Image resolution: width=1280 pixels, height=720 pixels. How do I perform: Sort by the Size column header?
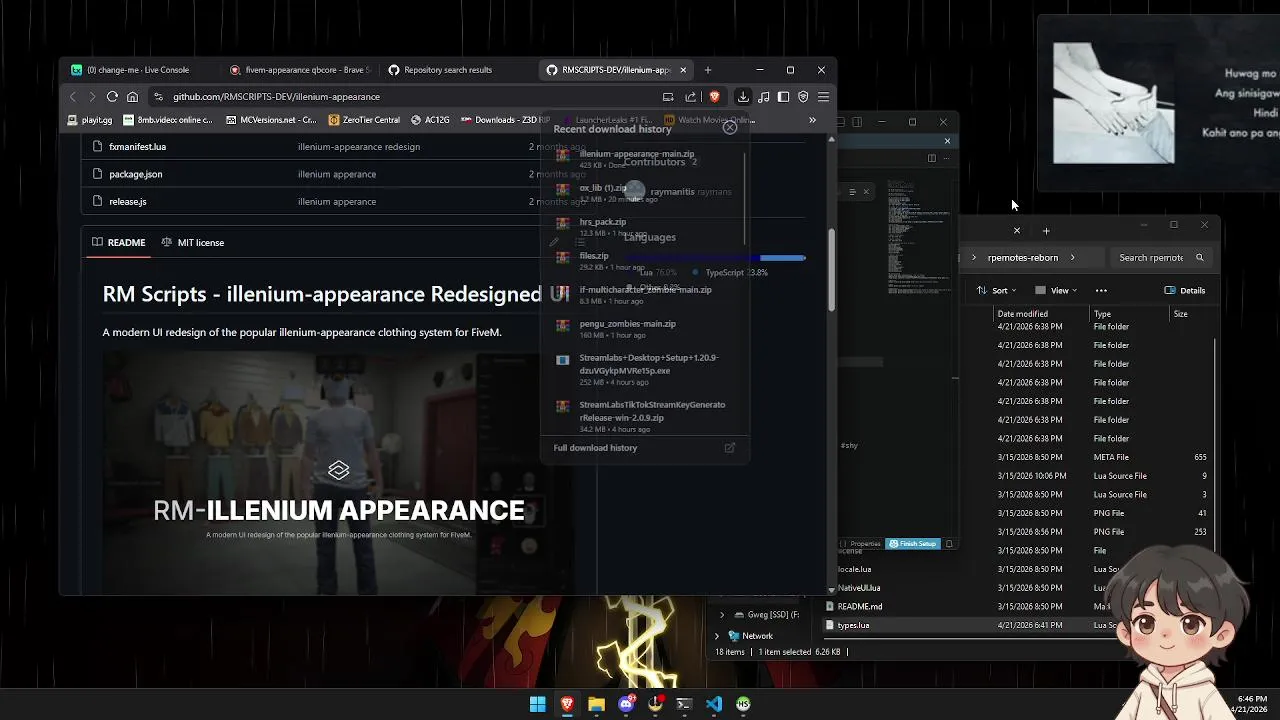pos(1181,314)
